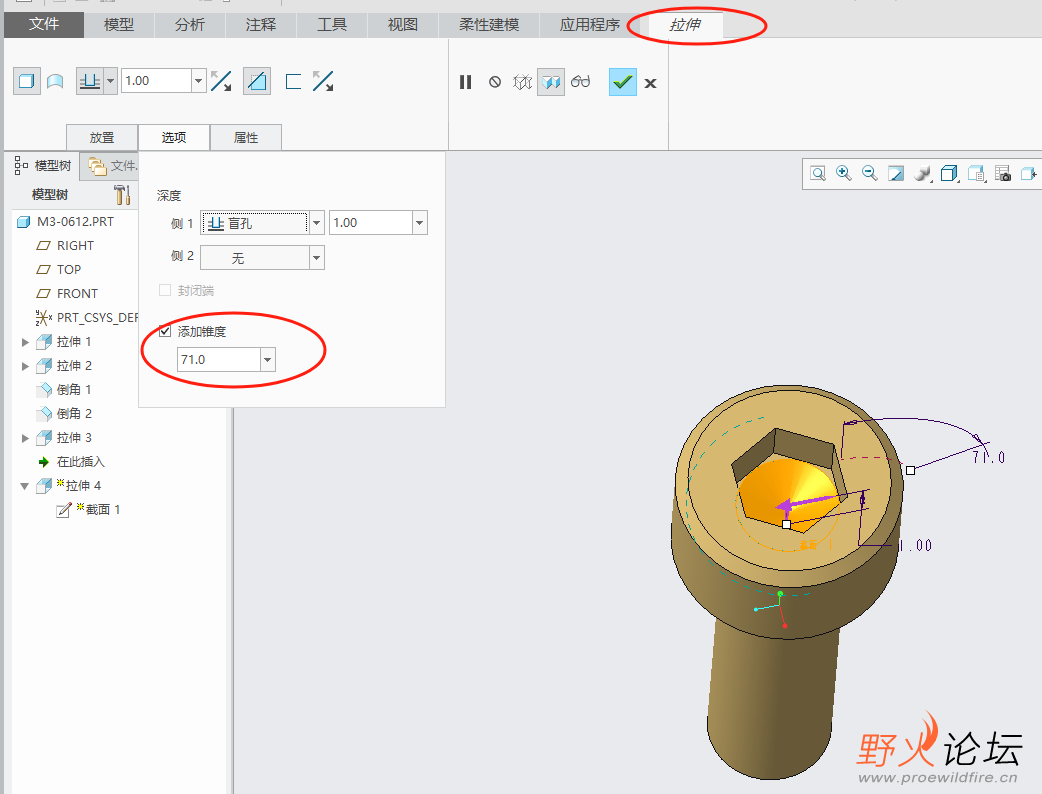Toggle the 封闭端 capped ends checkbox

(165, 290)
